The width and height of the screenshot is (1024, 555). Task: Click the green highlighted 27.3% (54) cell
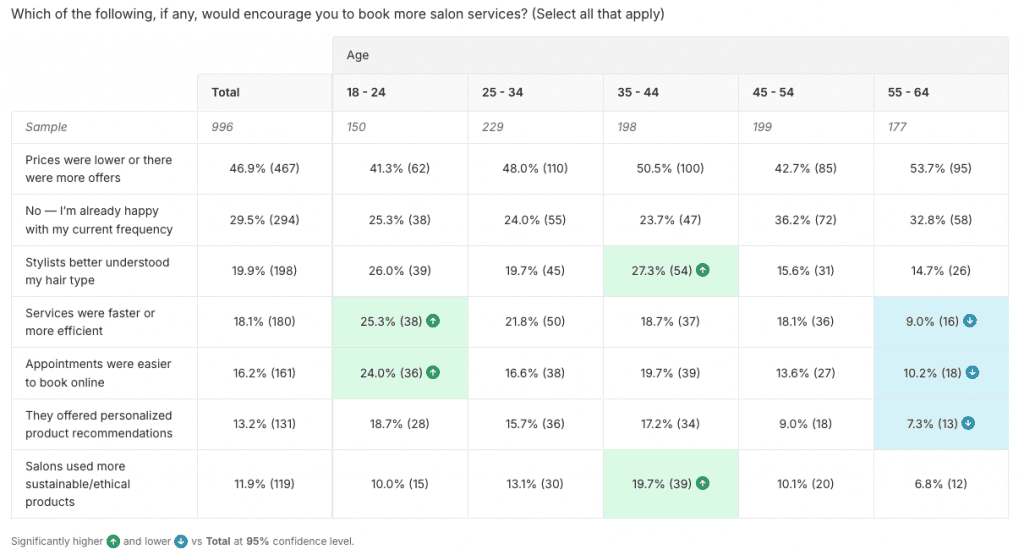660,271
